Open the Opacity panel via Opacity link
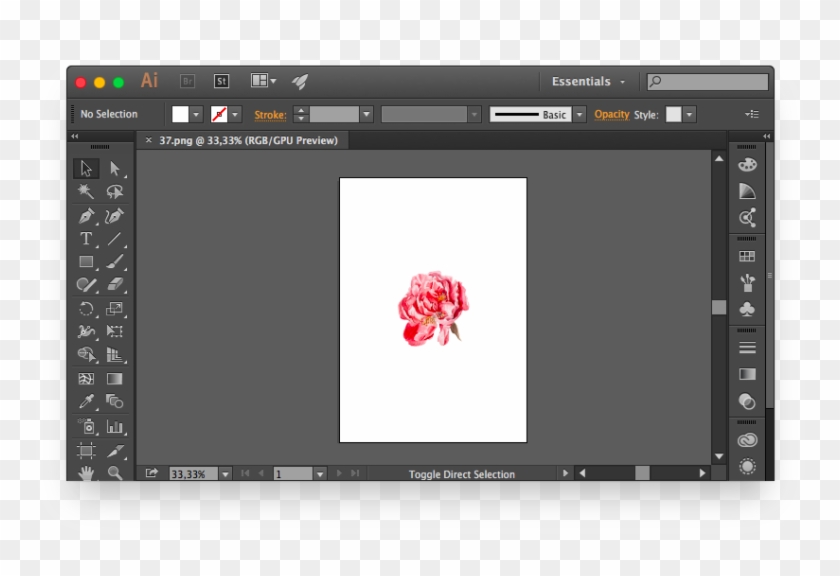This screenshot has width=840, height=576. pos(612,114)
